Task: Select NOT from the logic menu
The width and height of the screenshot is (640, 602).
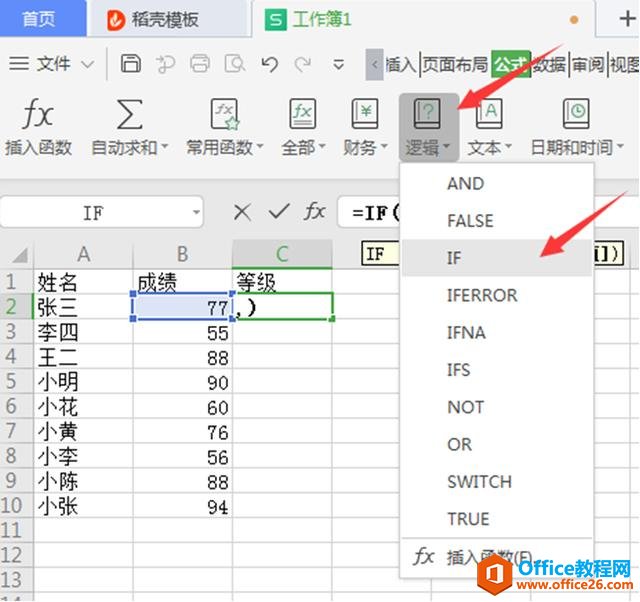Action: [497, 407]
